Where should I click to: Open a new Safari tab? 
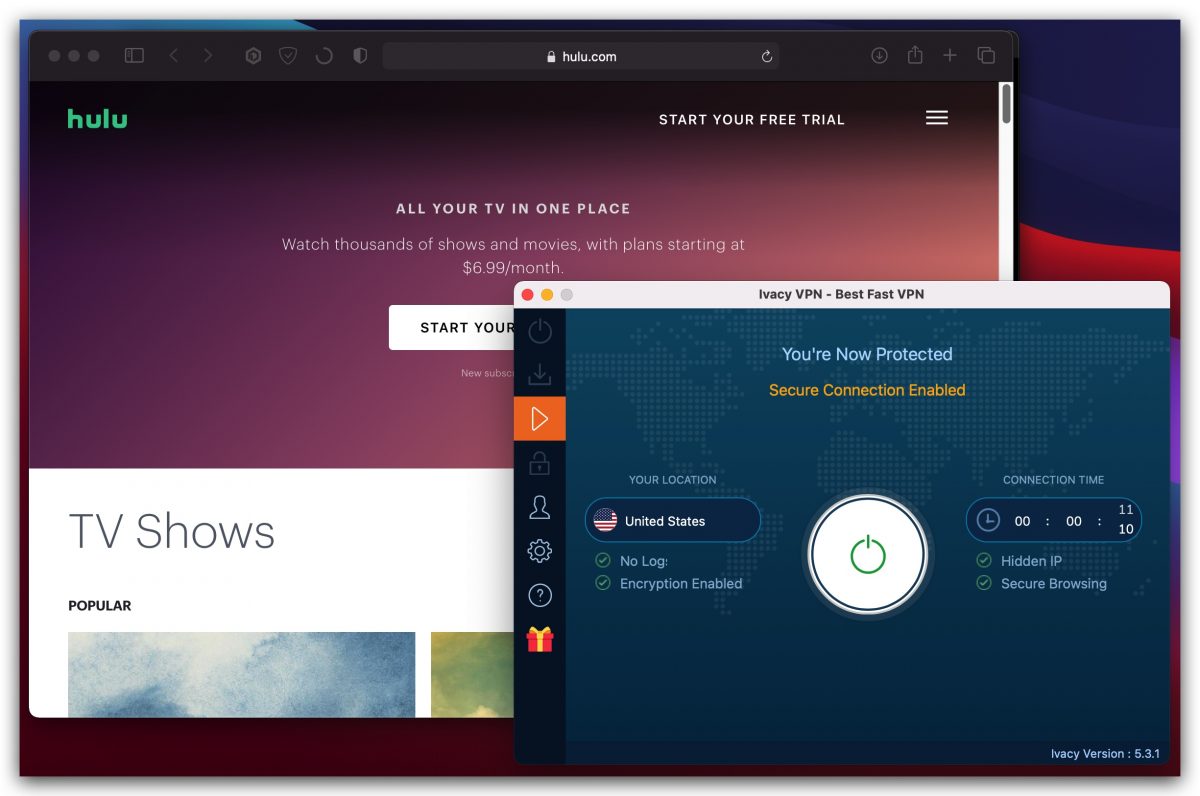point(950,56)
